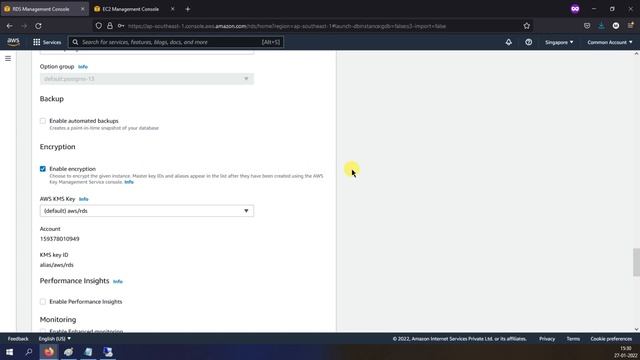The width and height of the screenshot is (640, 360).
Task: Click the shield tracking protection icon
Action: (x=99, y=26)
